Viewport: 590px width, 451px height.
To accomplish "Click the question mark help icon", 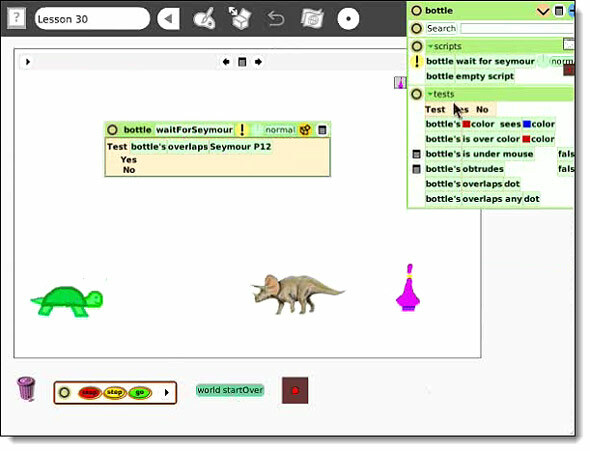I will [16, 18].
